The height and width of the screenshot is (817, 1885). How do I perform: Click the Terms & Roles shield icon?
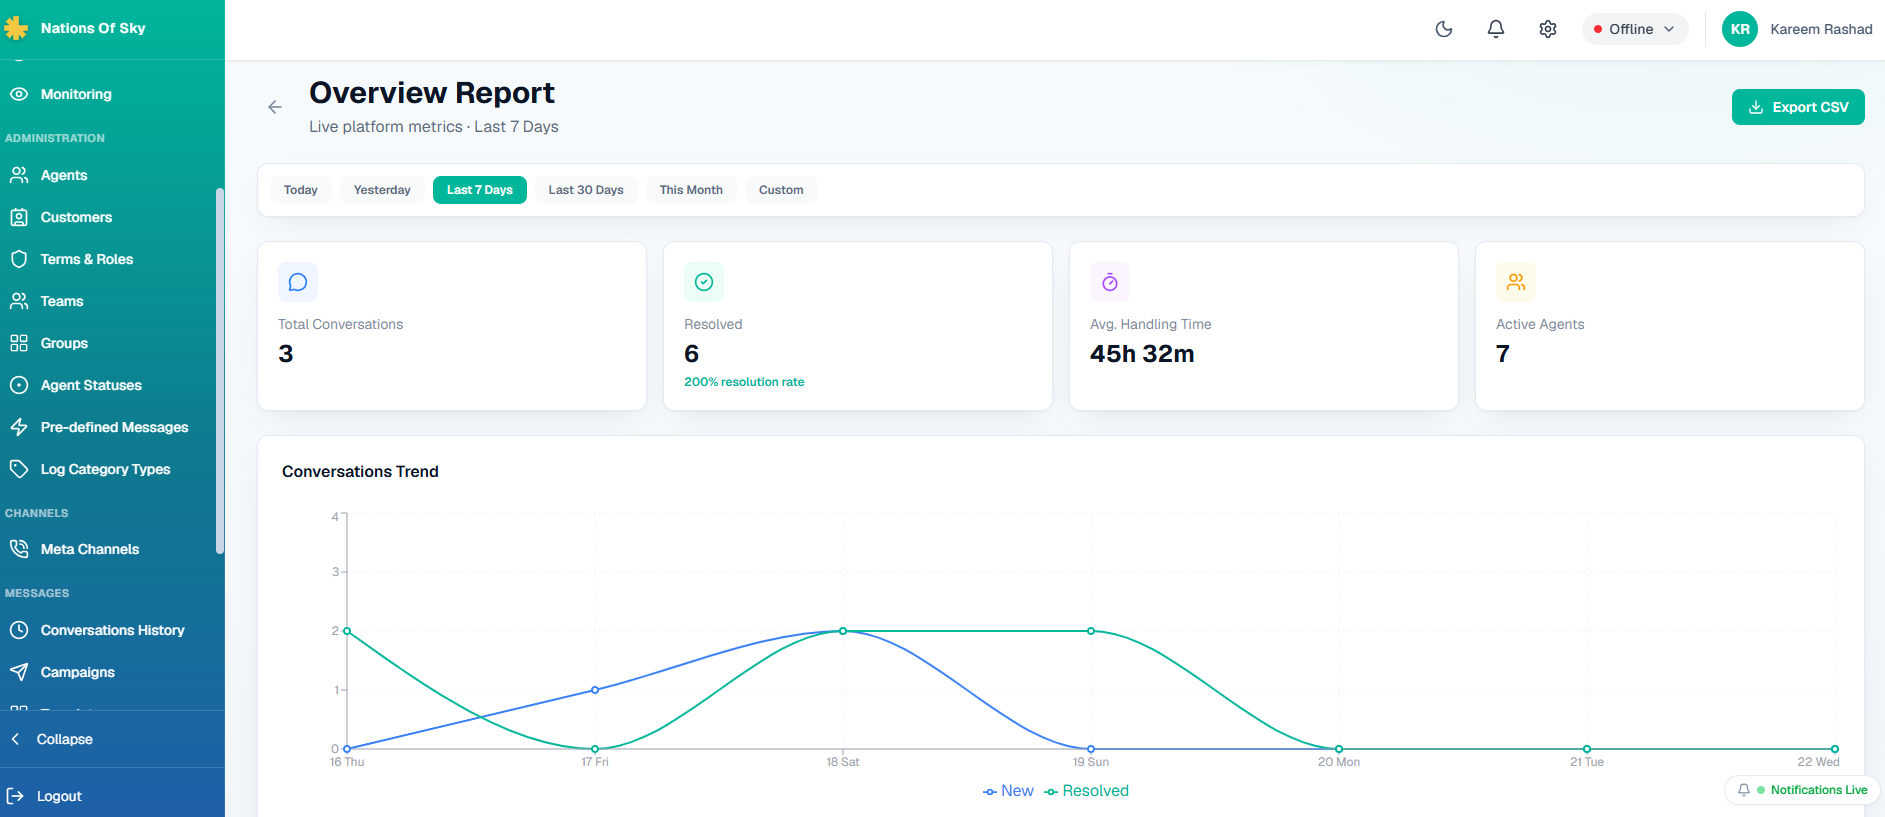tap(19, 259)
